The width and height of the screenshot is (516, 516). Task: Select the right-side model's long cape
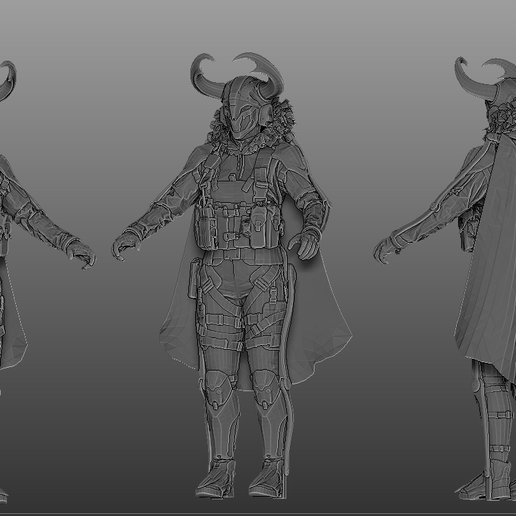click(x=487, y=267)
